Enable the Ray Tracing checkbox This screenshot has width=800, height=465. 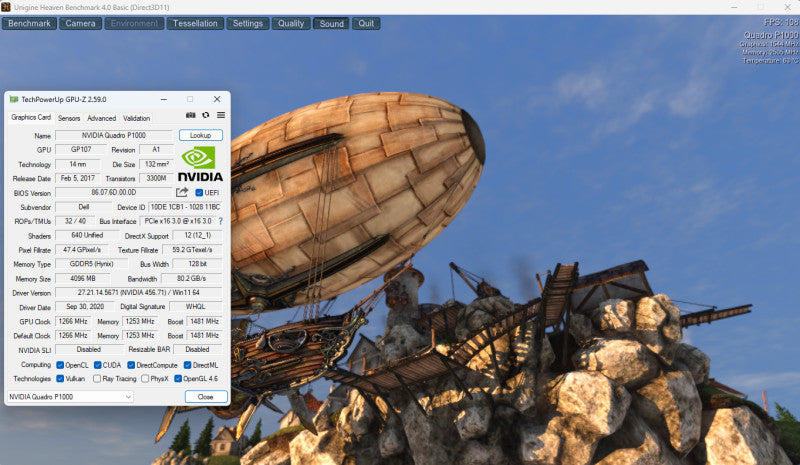pos(97,379)
